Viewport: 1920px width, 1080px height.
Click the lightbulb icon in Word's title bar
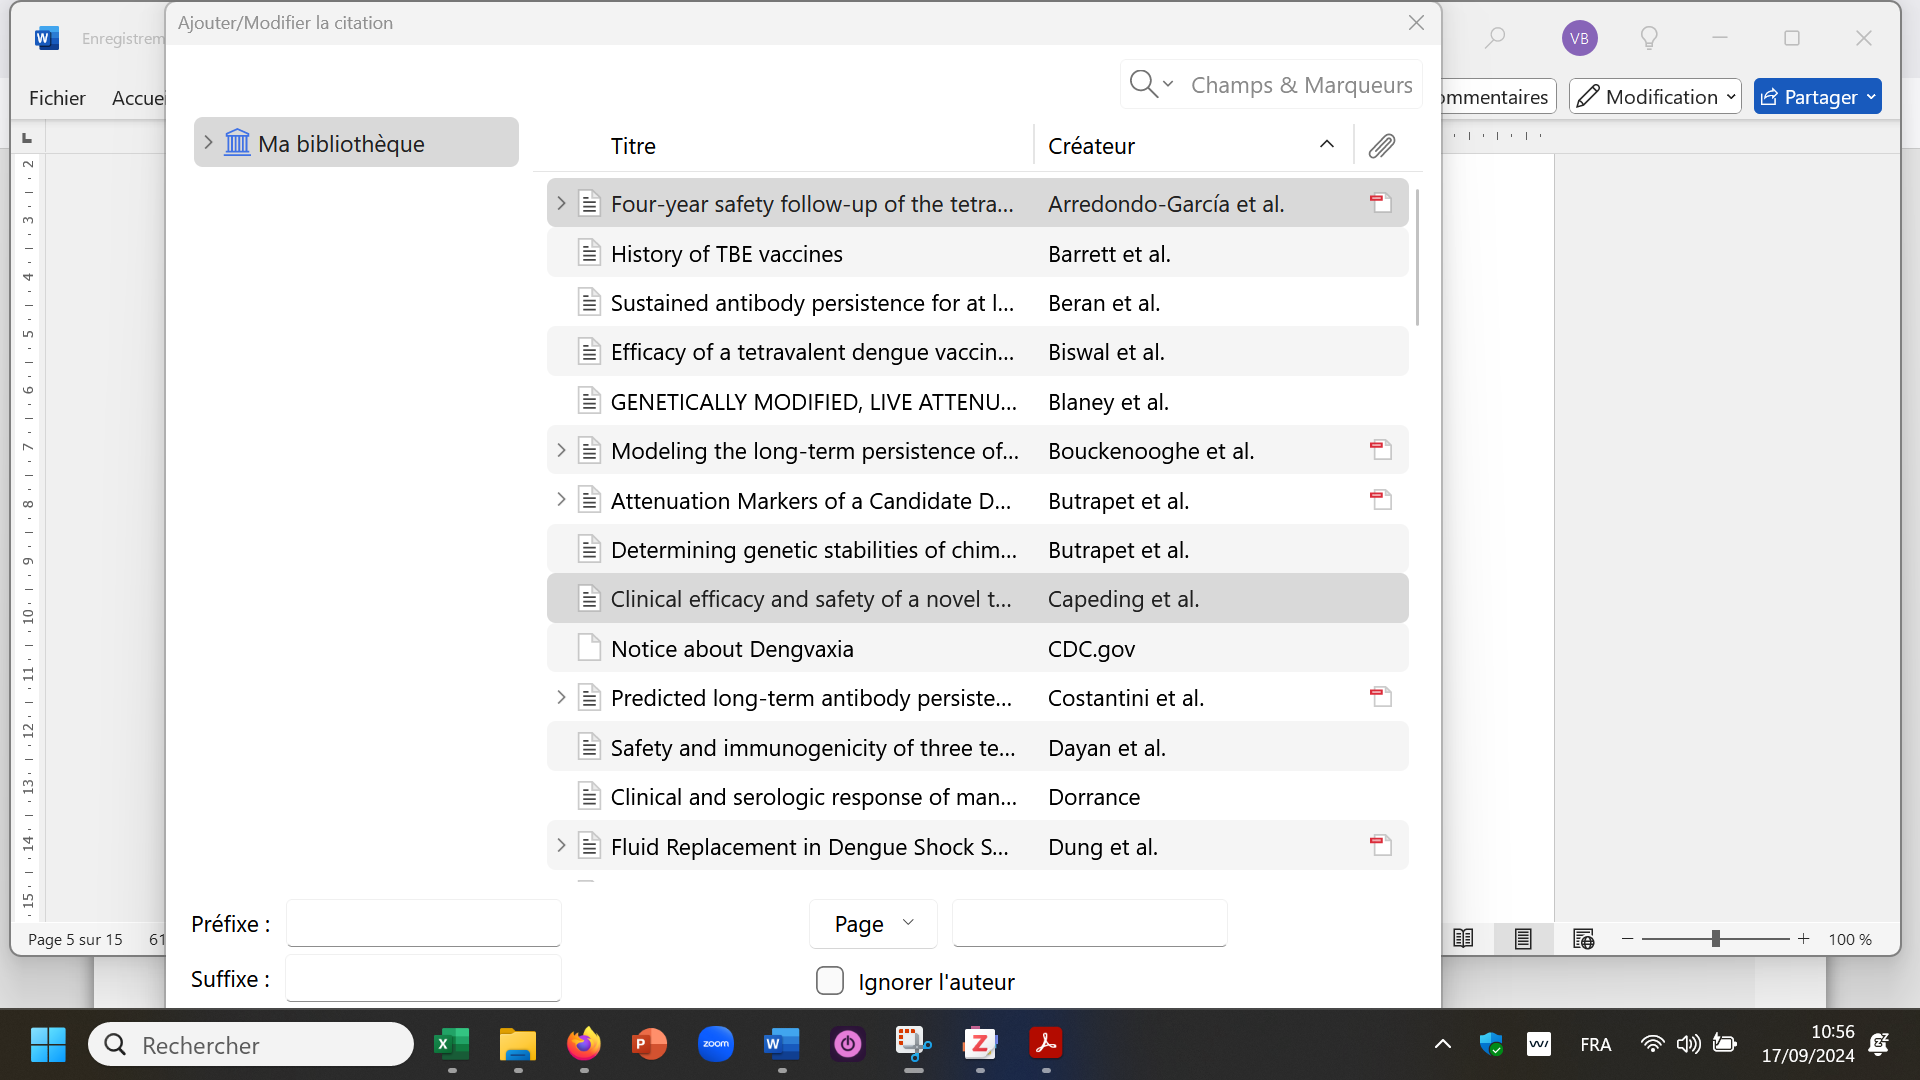click(1649, 38)
